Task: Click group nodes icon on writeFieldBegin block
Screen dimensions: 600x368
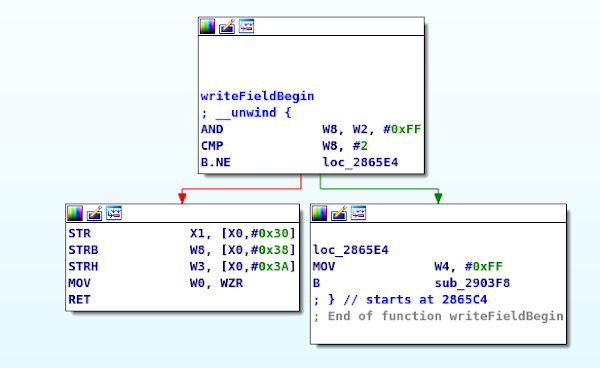Action: point(246,26)
